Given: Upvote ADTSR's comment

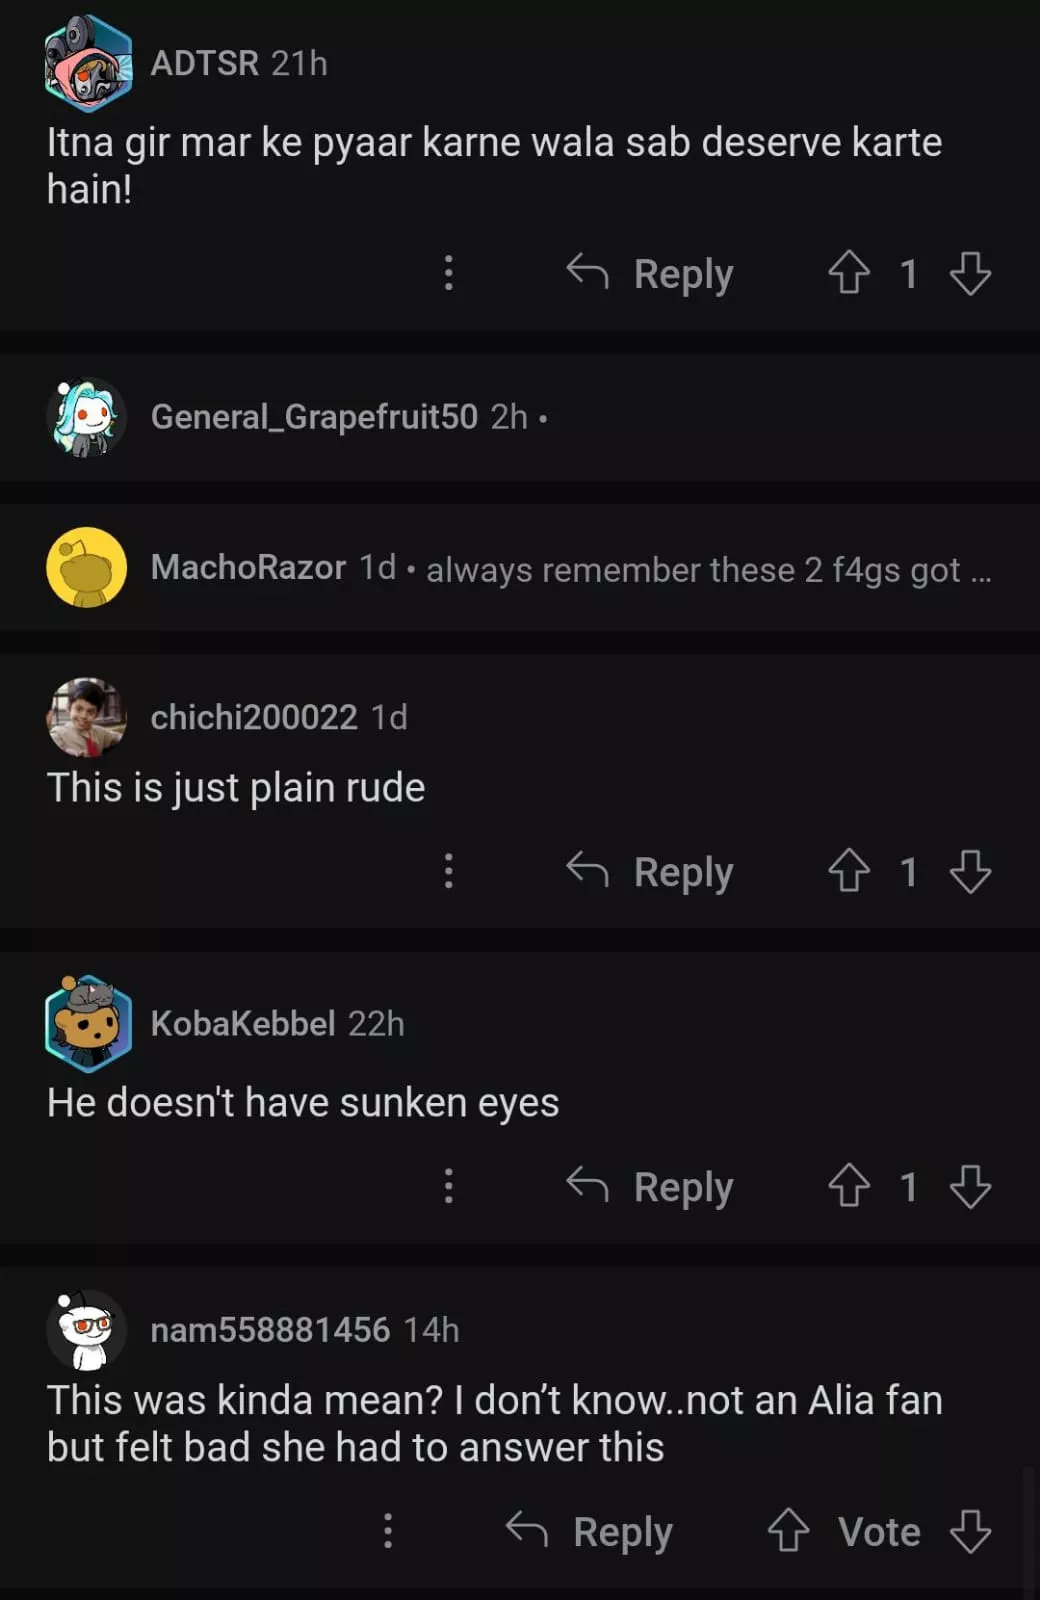Looking at the screenshot, I should [849, 273].
